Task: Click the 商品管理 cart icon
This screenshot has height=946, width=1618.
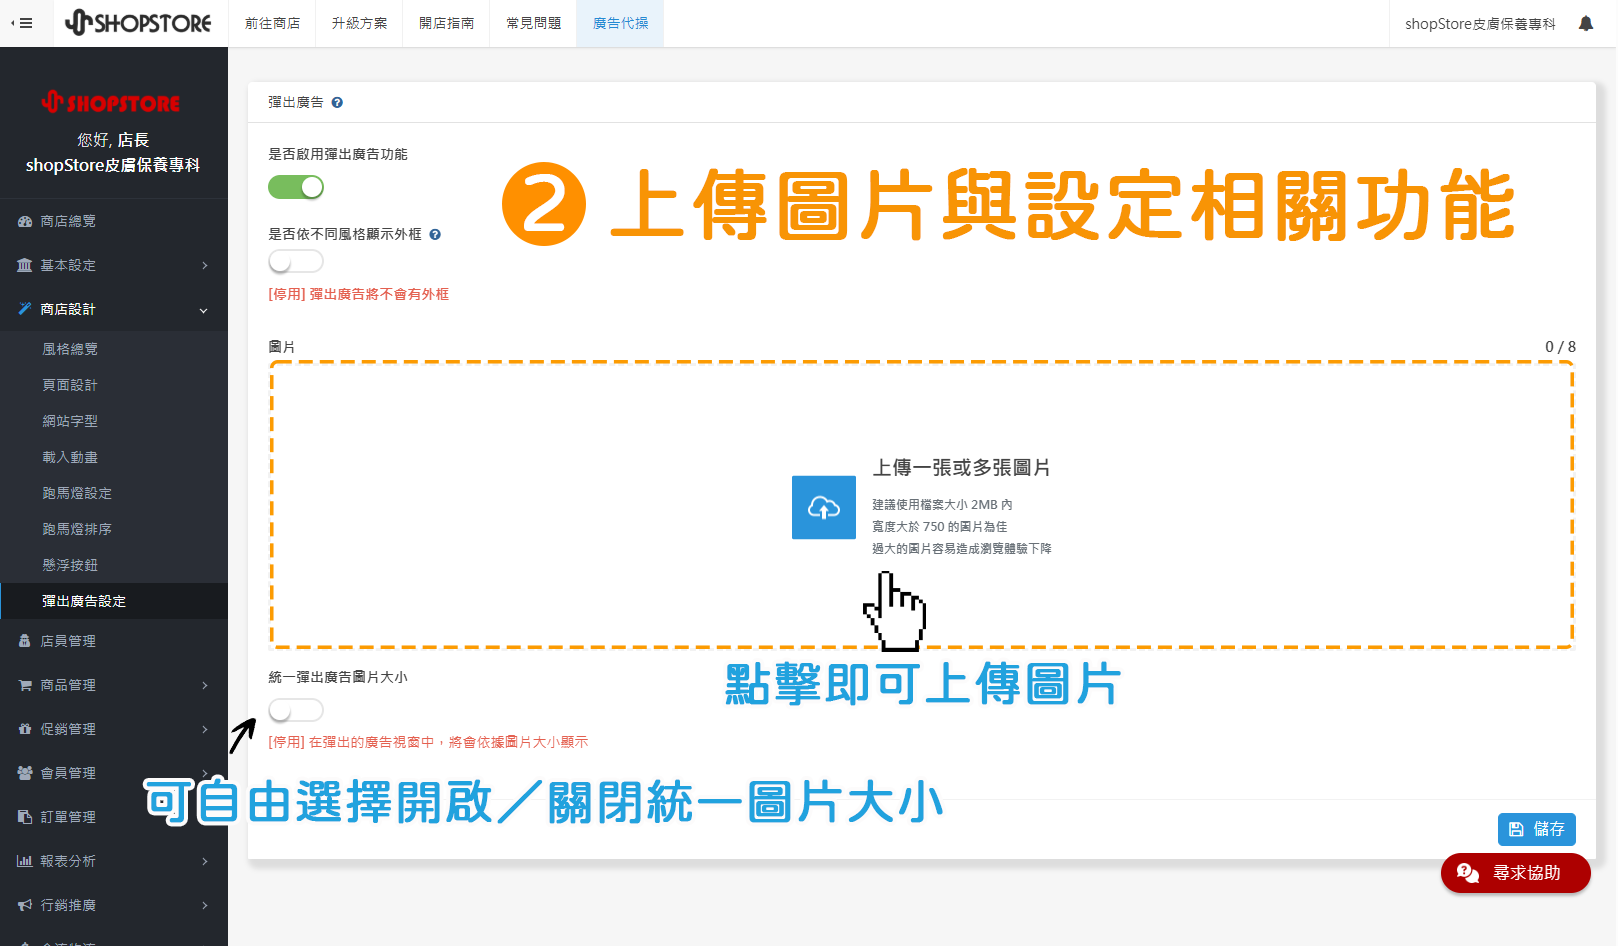Action: (x=25, y=685)
